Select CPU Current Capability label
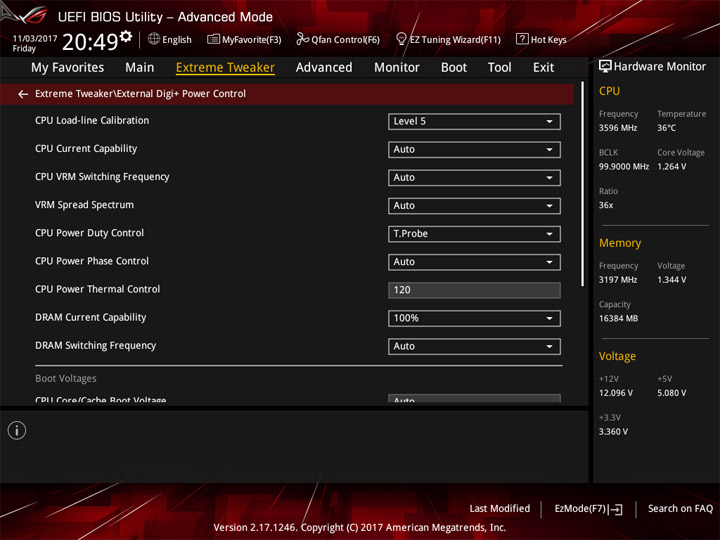 pyautogui.click(x=86, y=149)
